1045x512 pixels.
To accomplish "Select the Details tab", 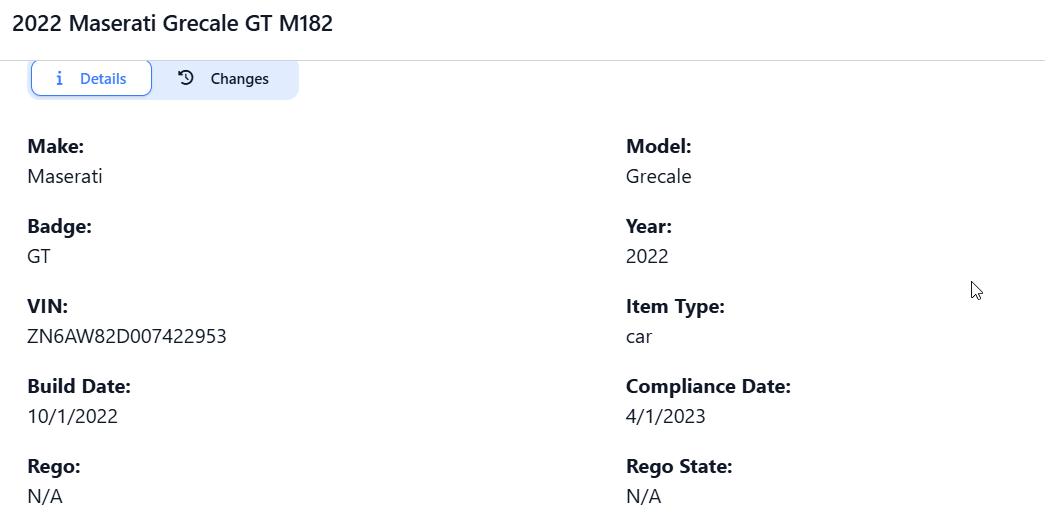I will 91,78.
